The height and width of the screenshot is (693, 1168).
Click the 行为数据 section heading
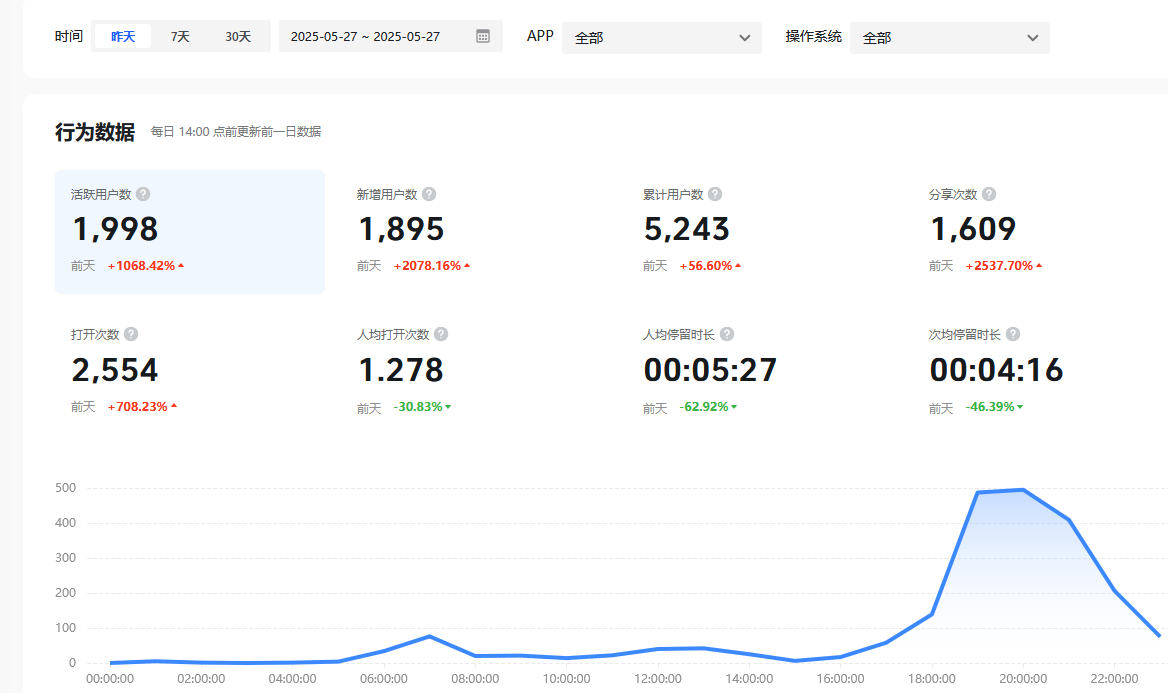coord(95,132)
